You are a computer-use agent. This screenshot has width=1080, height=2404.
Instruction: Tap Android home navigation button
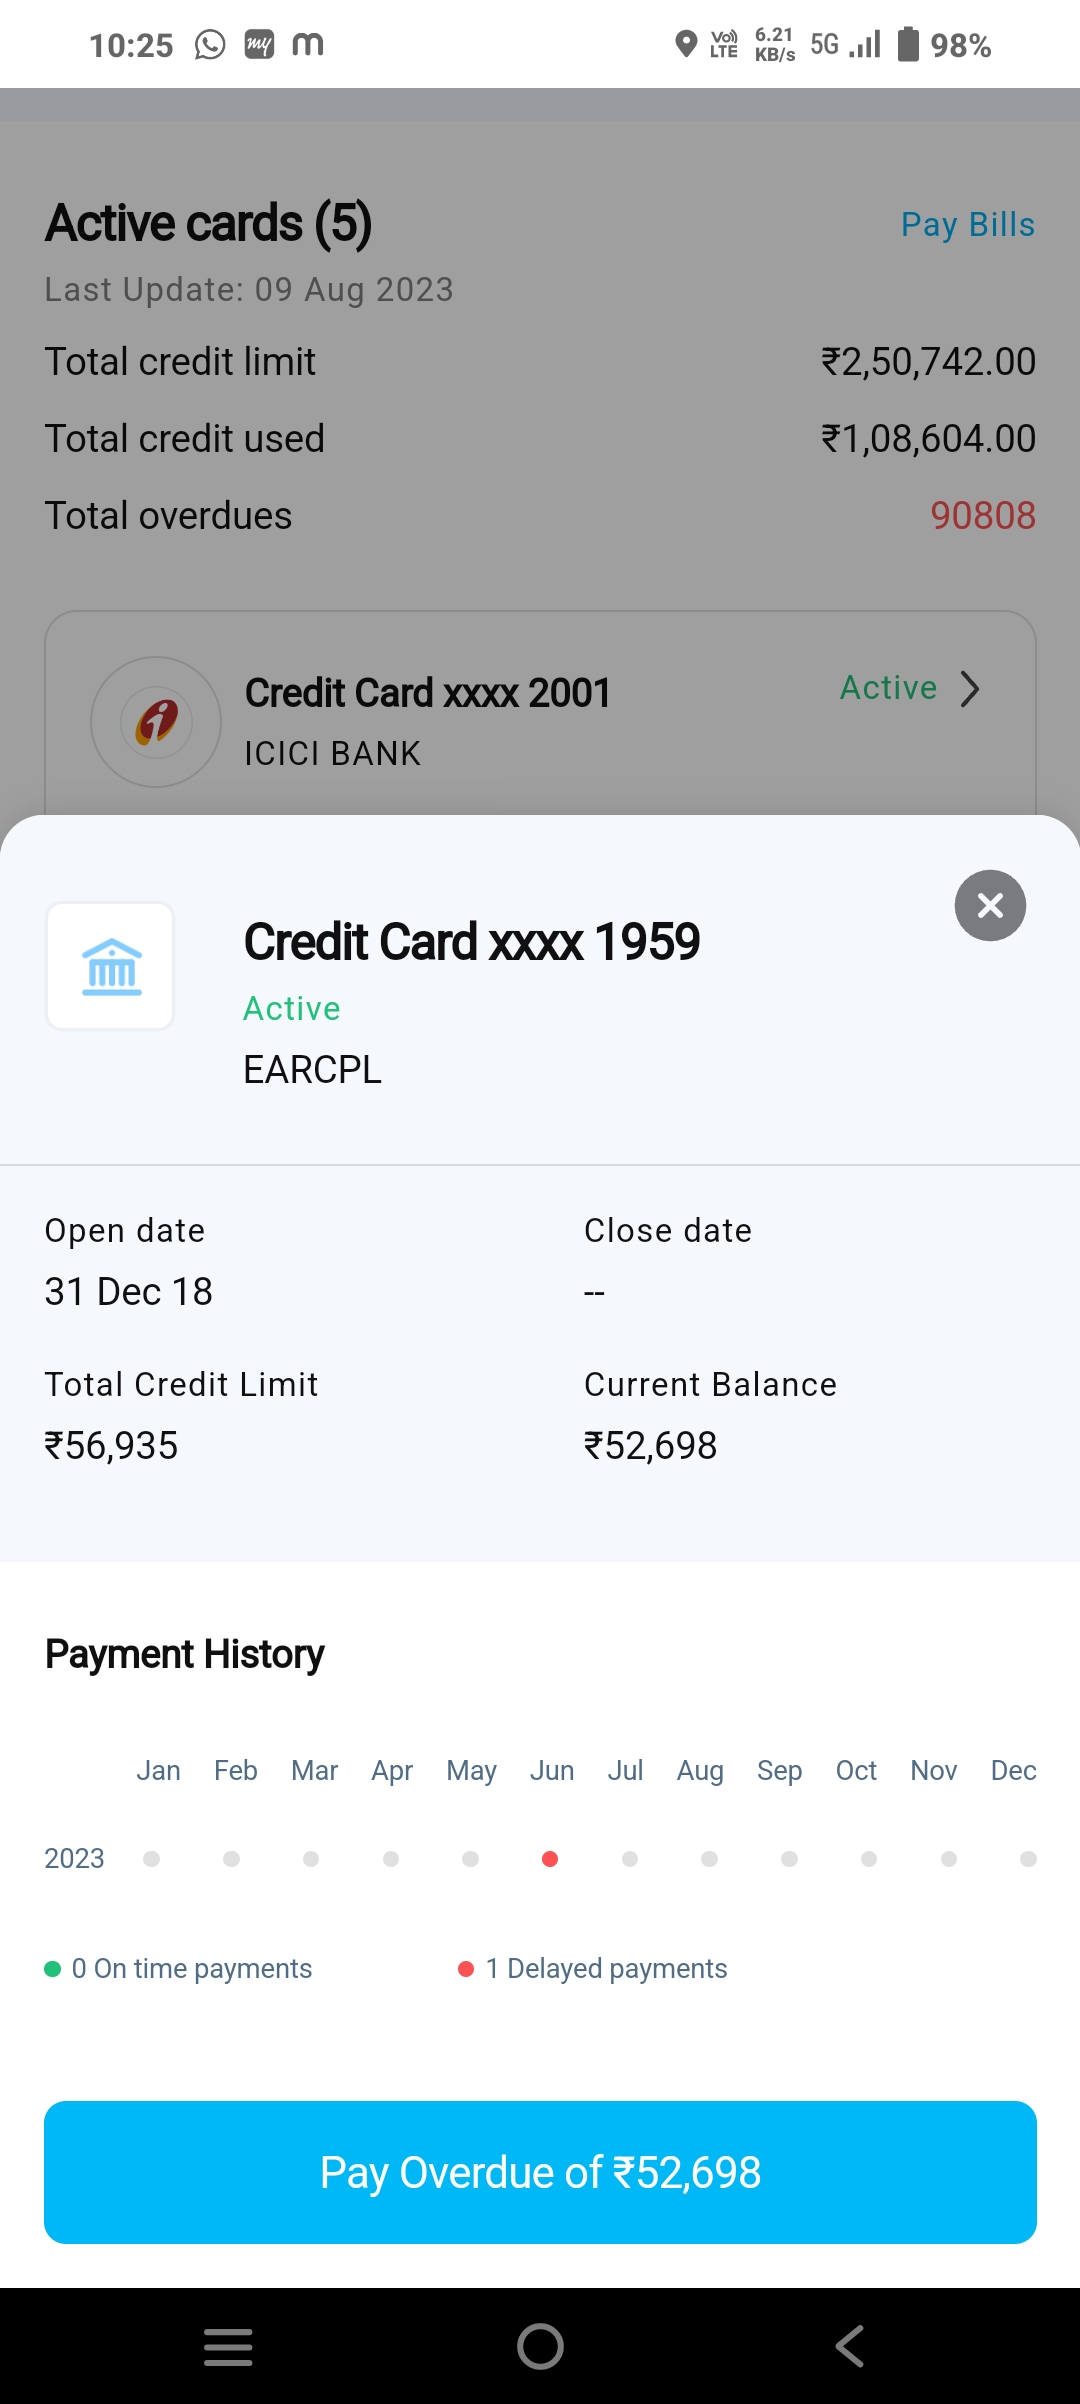click(540, 2346)
